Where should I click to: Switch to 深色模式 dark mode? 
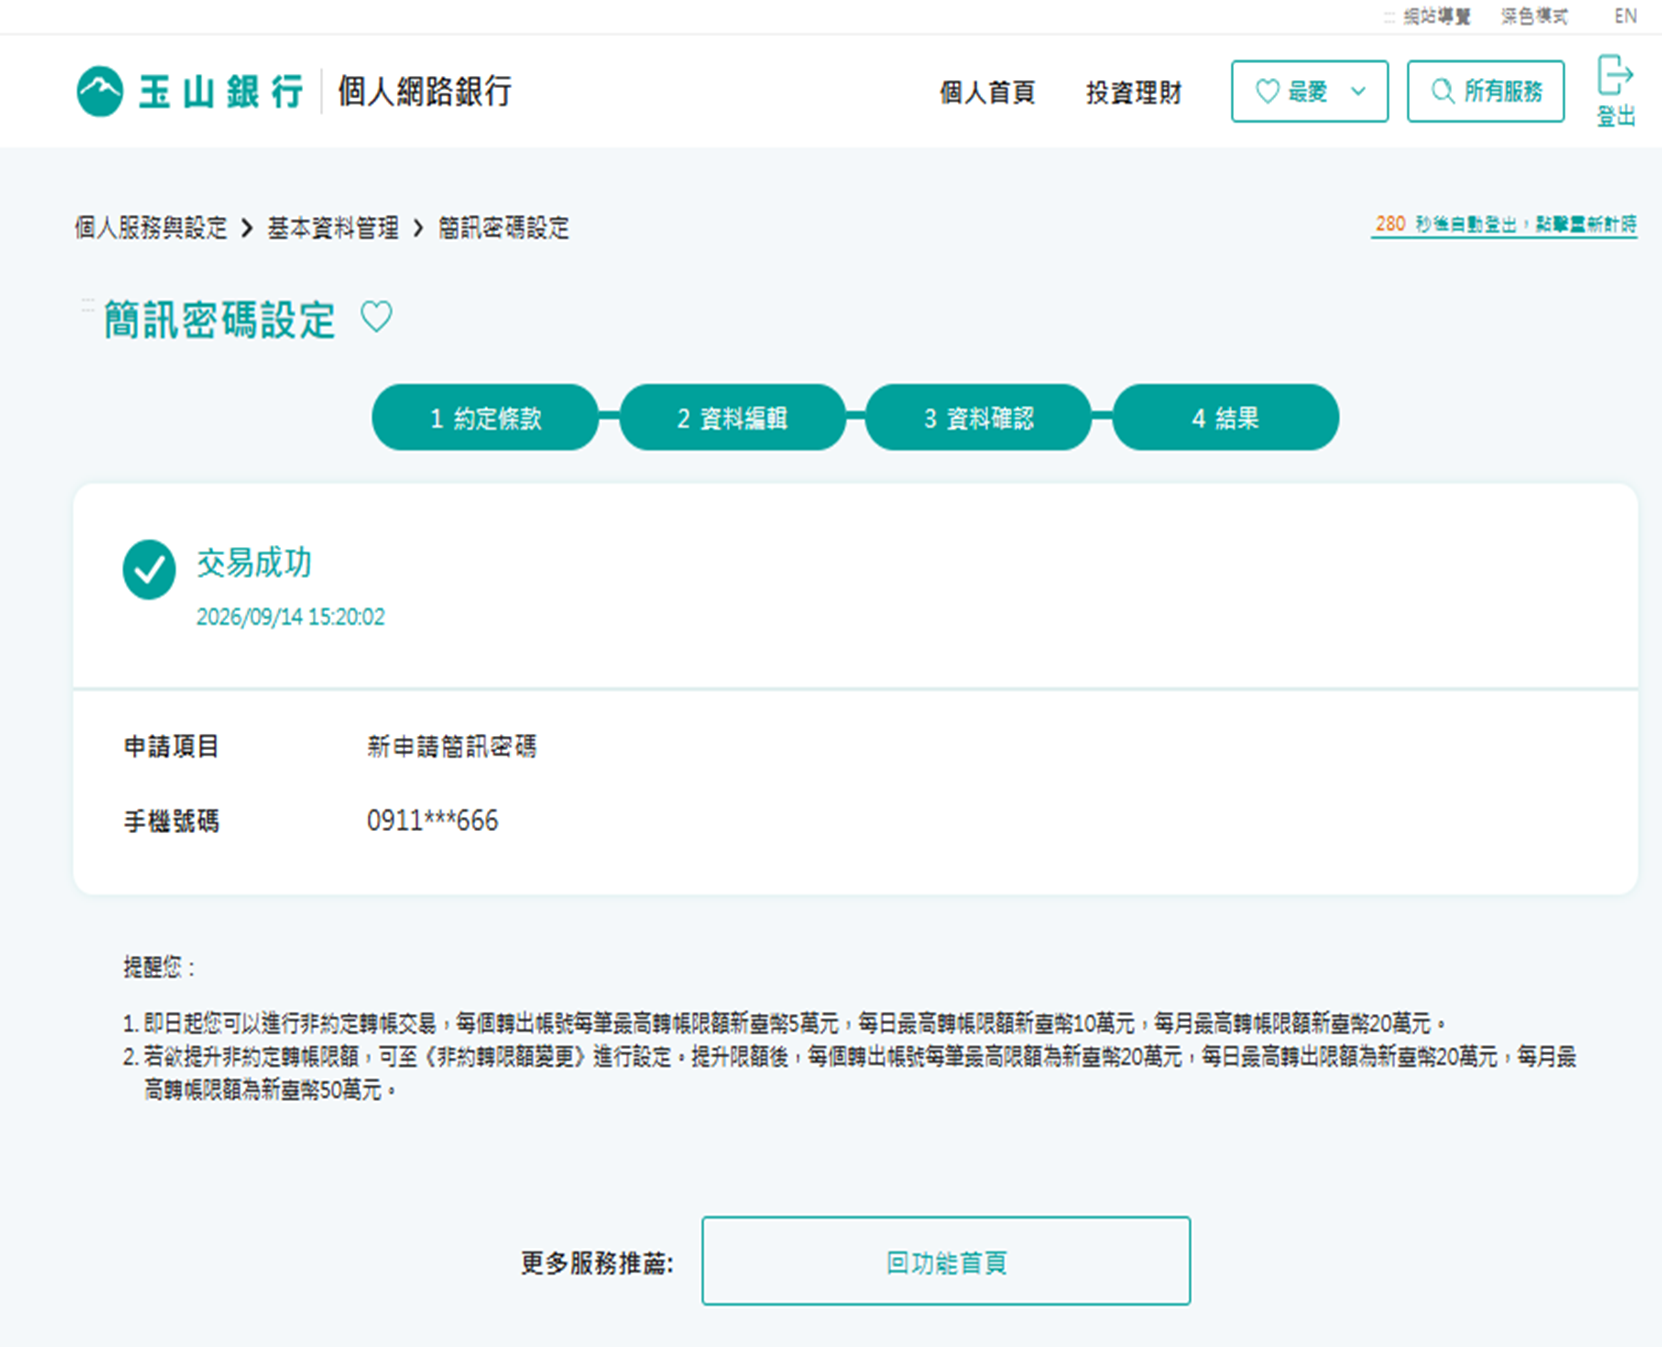[x=1534, y=16]
